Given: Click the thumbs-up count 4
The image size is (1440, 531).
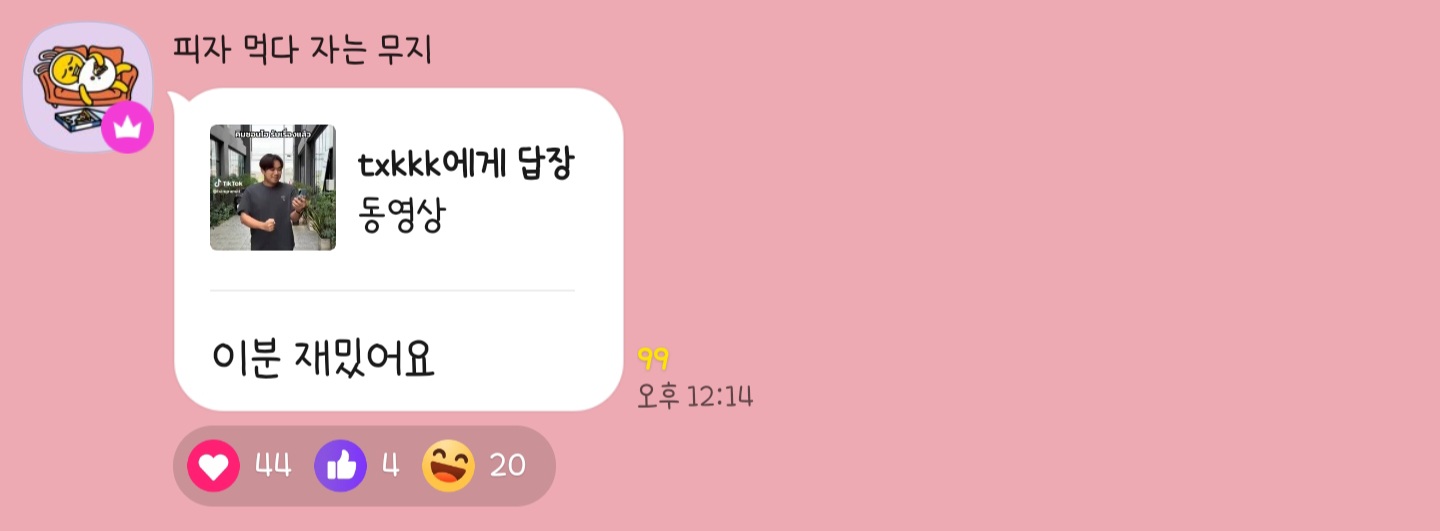Looking at the screenshot, I should [390, 466].
